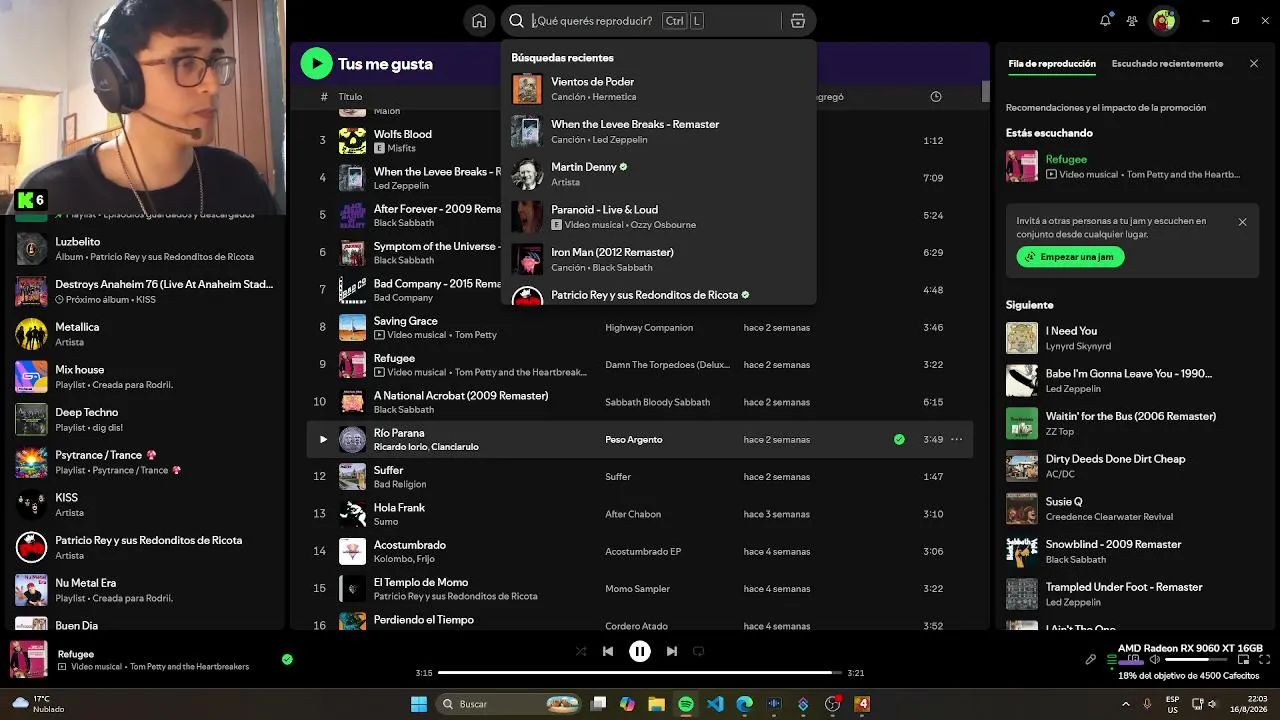The height and width of the screenshot is (720, 1280).
Task: Toggle liked status of now playing Refugee
Action: pos(287,659)
